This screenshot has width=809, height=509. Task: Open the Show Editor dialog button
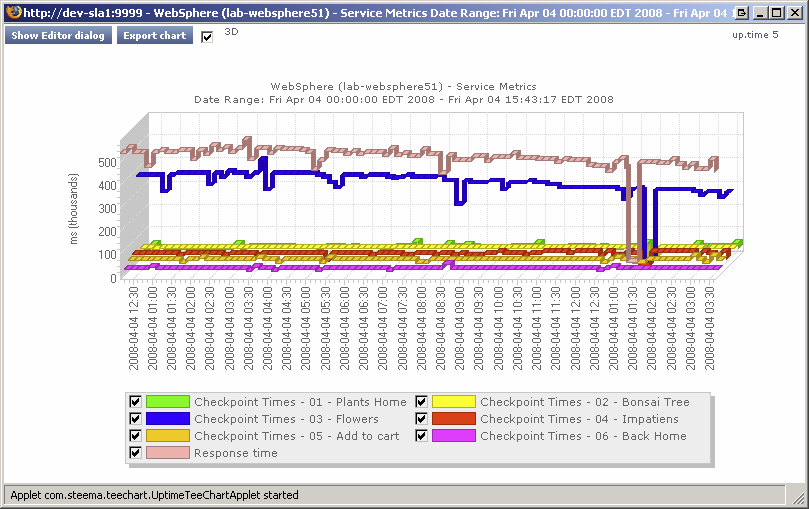click(x=58, y=36)
